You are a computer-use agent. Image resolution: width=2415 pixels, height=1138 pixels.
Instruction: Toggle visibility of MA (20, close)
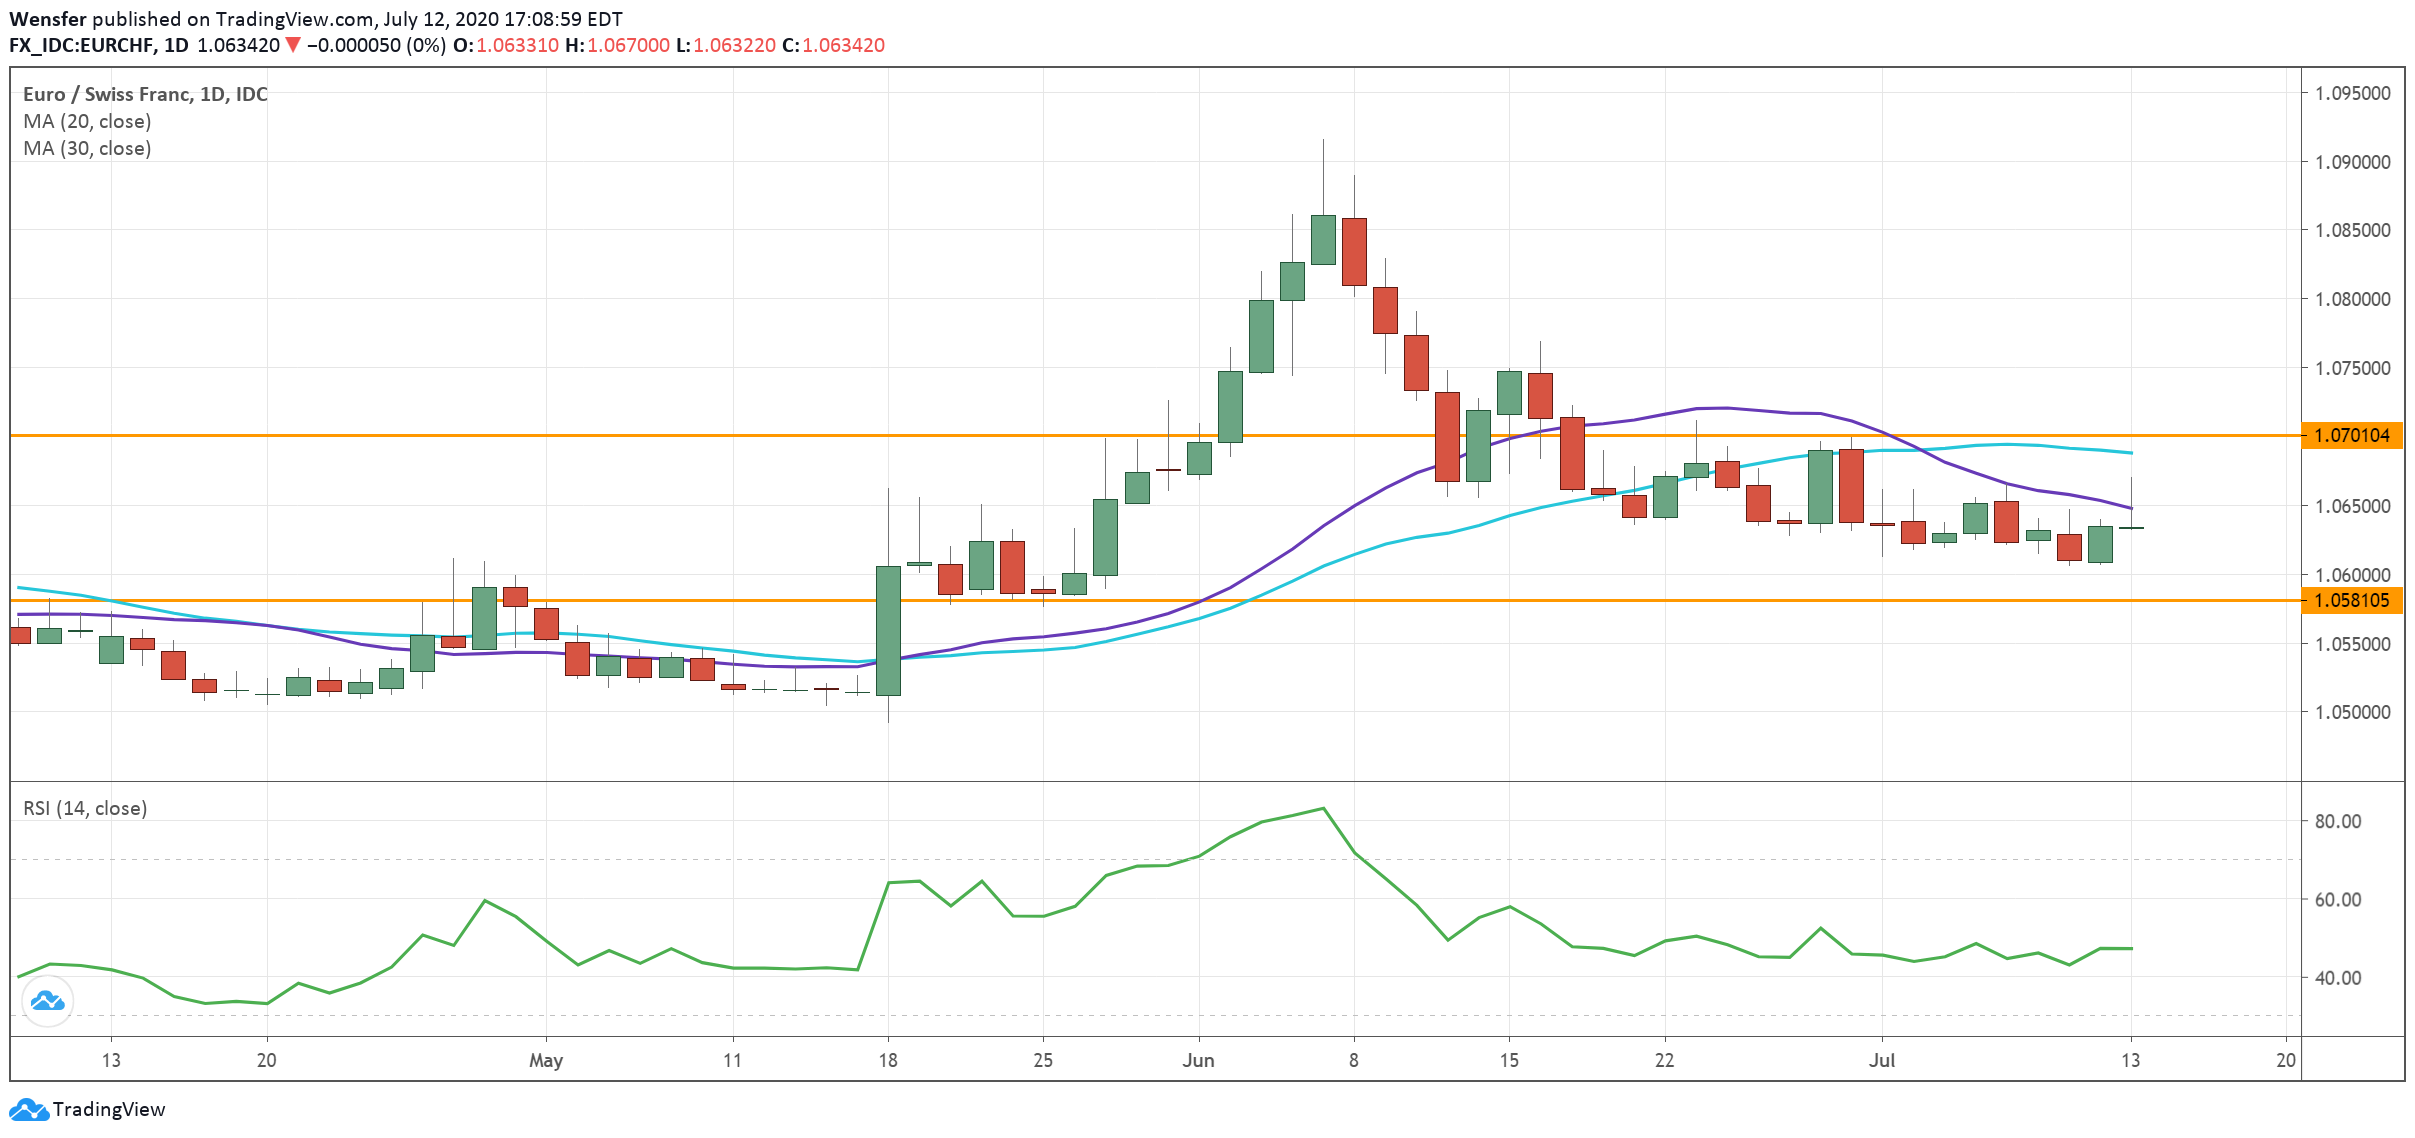(x=88, y=121)
